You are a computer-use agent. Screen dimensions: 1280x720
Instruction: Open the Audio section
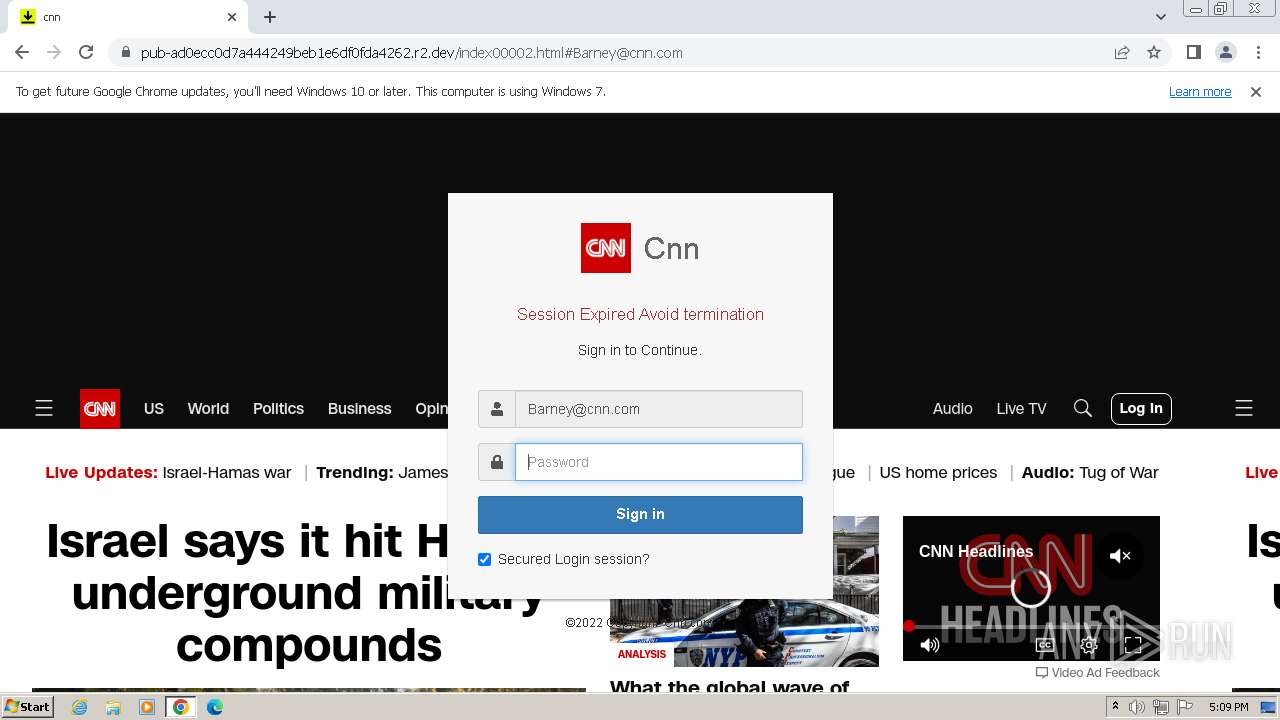pos(952,408)
